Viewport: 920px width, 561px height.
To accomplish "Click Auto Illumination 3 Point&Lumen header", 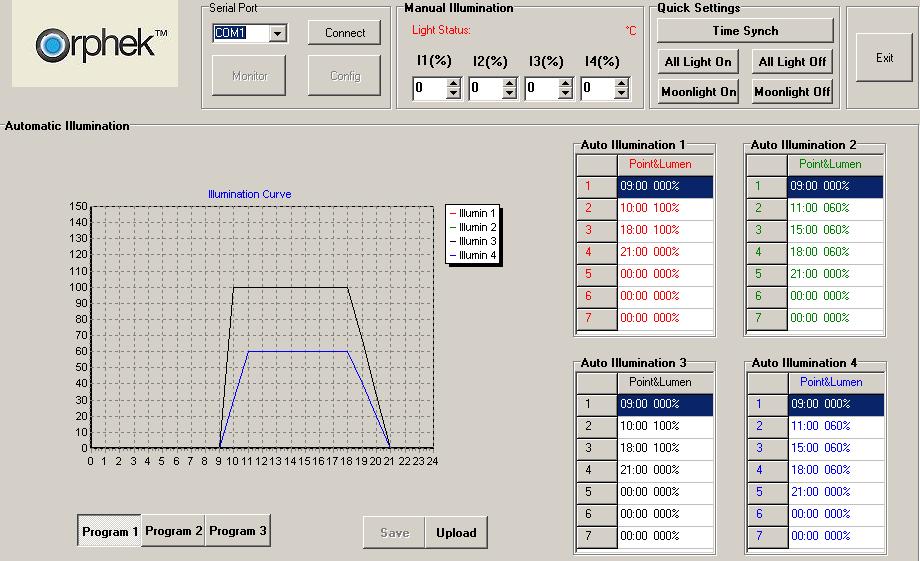I will [x=665, y=383].
